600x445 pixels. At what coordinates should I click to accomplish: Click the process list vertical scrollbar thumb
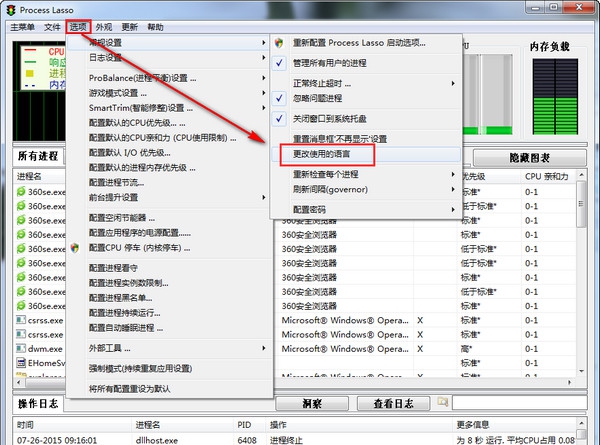pos(581,204)
